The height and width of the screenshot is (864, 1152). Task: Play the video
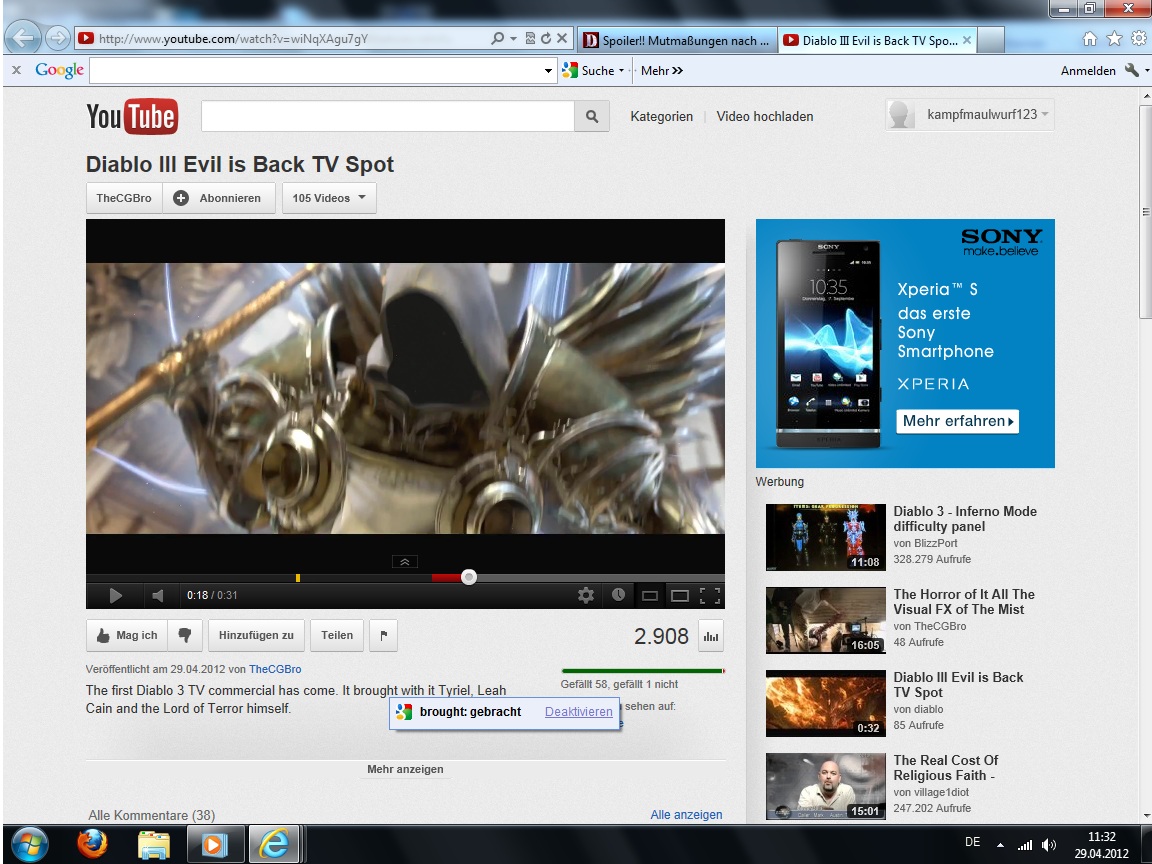point(115,596)
